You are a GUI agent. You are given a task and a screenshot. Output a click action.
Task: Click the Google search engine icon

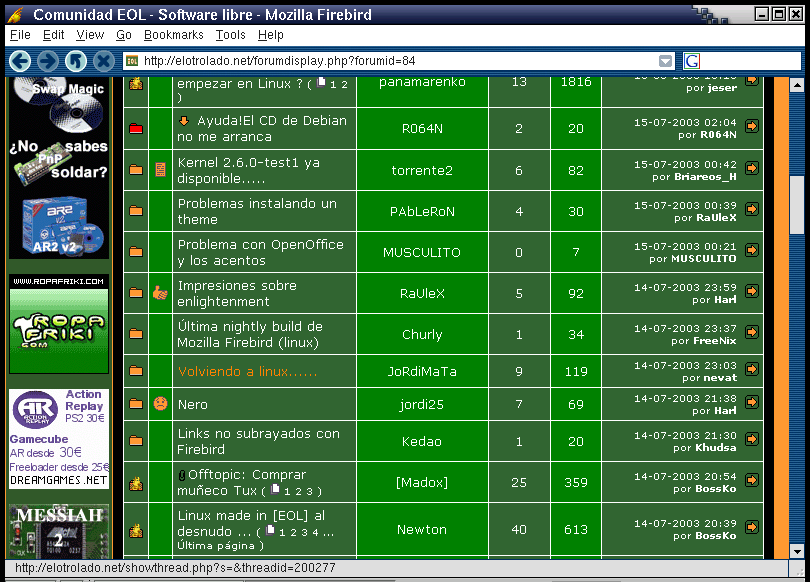(x=692, y=61)
